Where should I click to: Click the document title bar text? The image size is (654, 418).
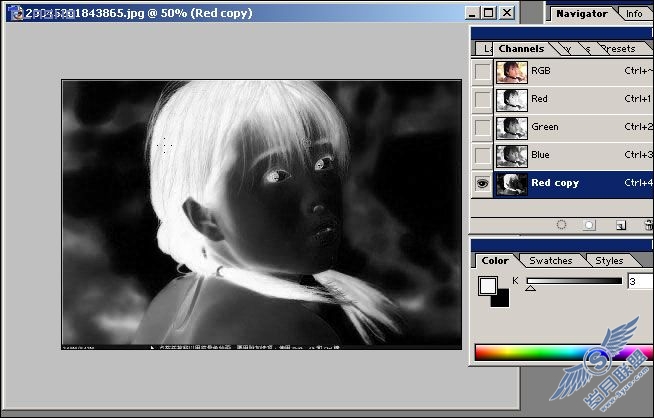click(139, 13)
